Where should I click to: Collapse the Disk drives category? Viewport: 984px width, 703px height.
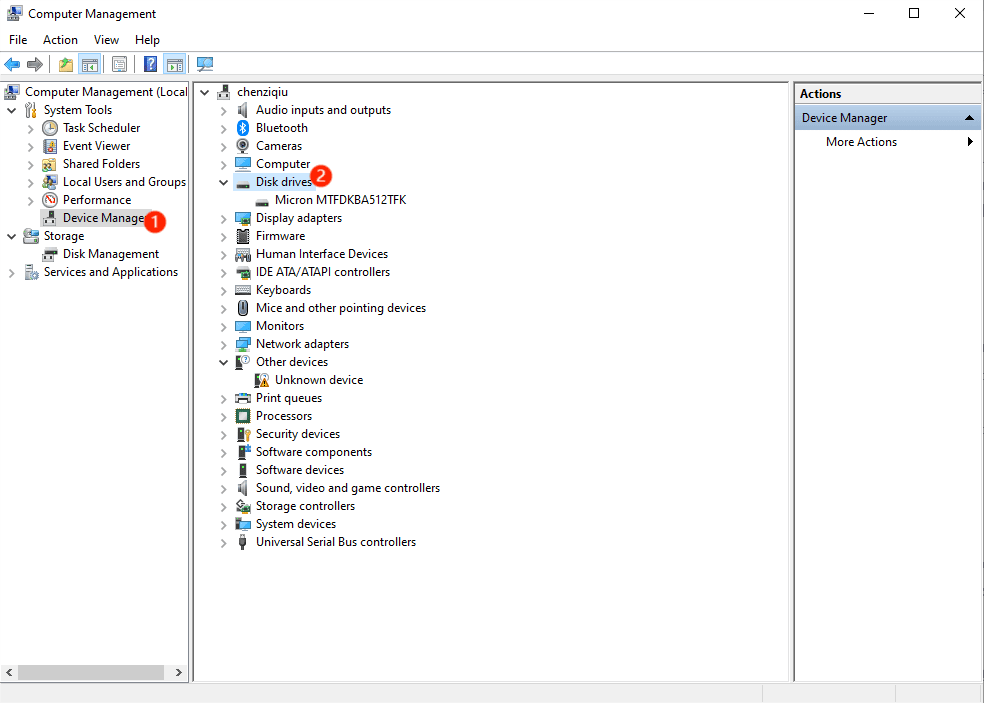coord(224,182)
